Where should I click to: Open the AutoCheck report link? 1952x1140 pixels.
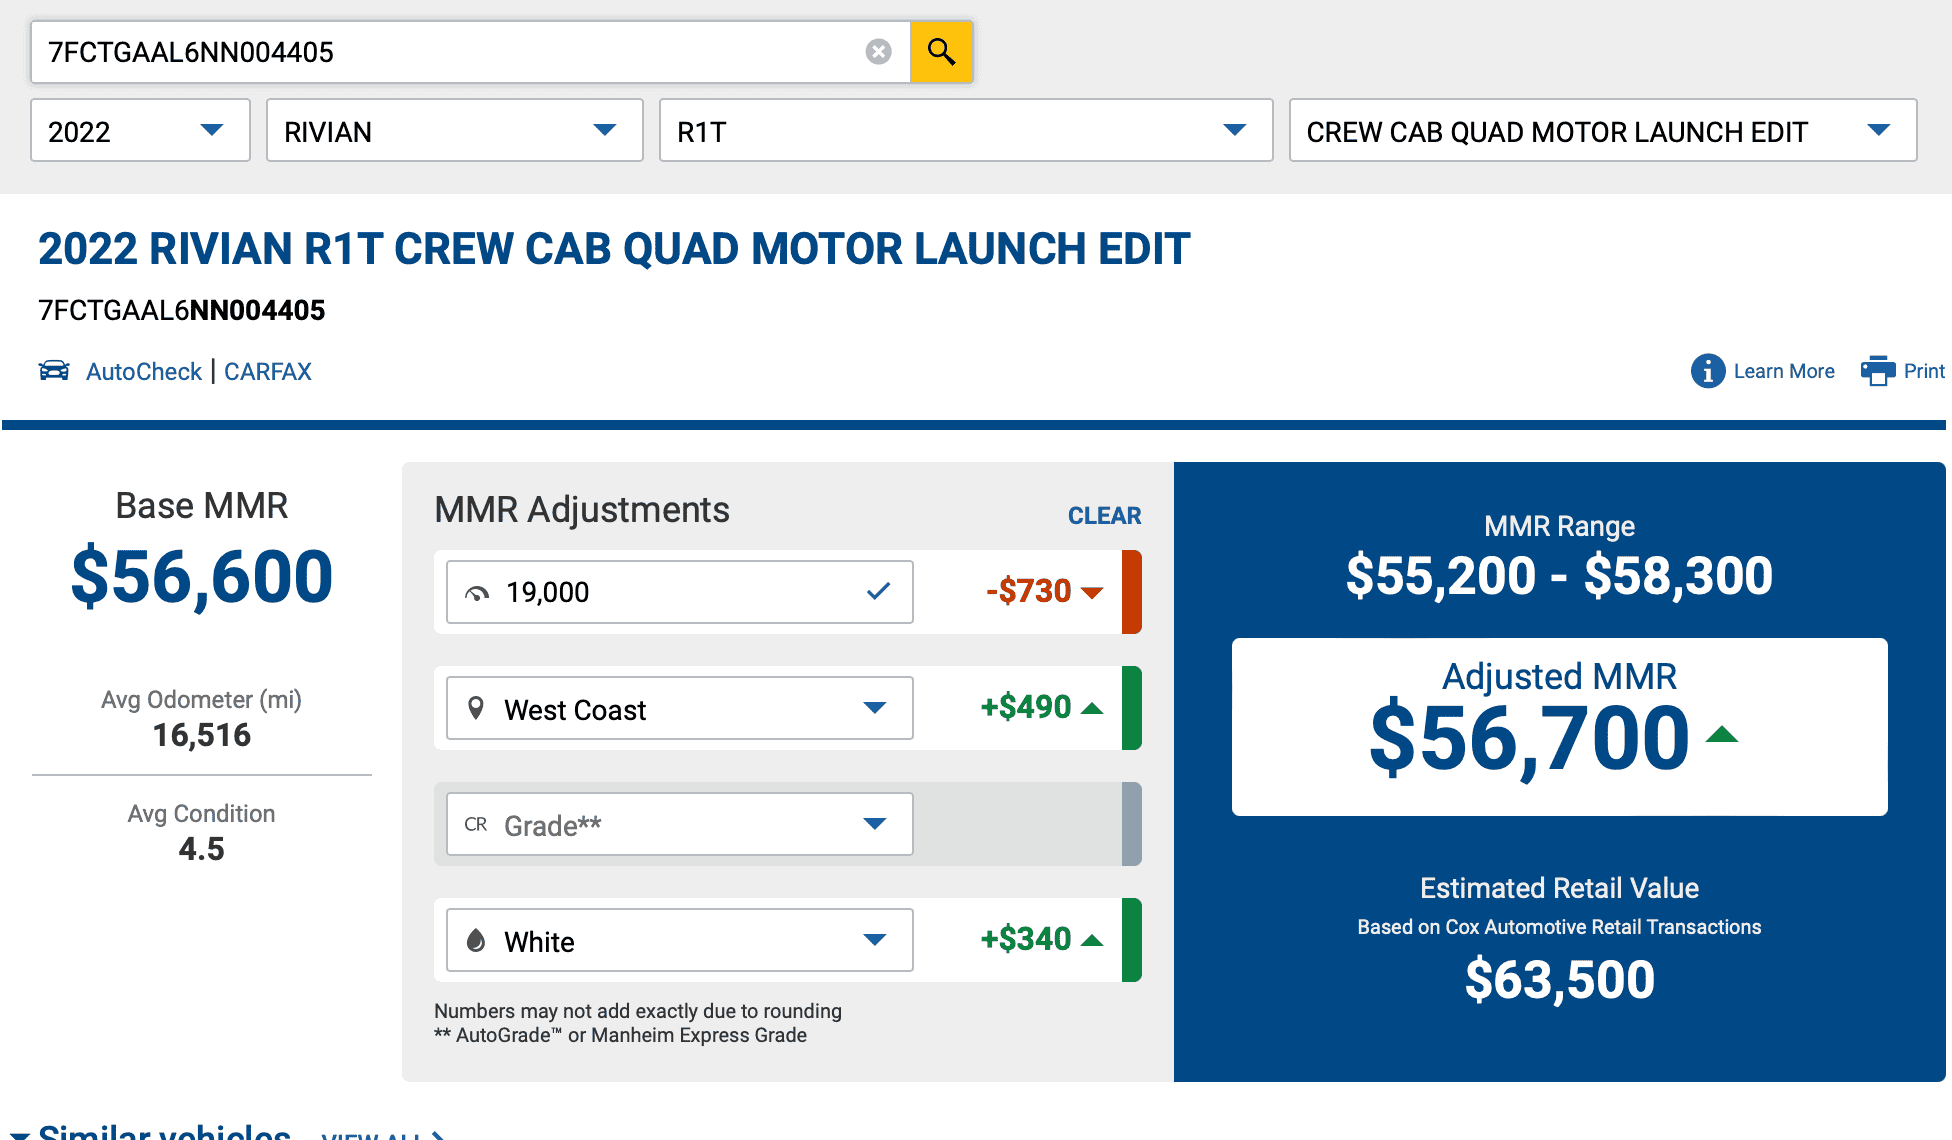coord(144,371)
